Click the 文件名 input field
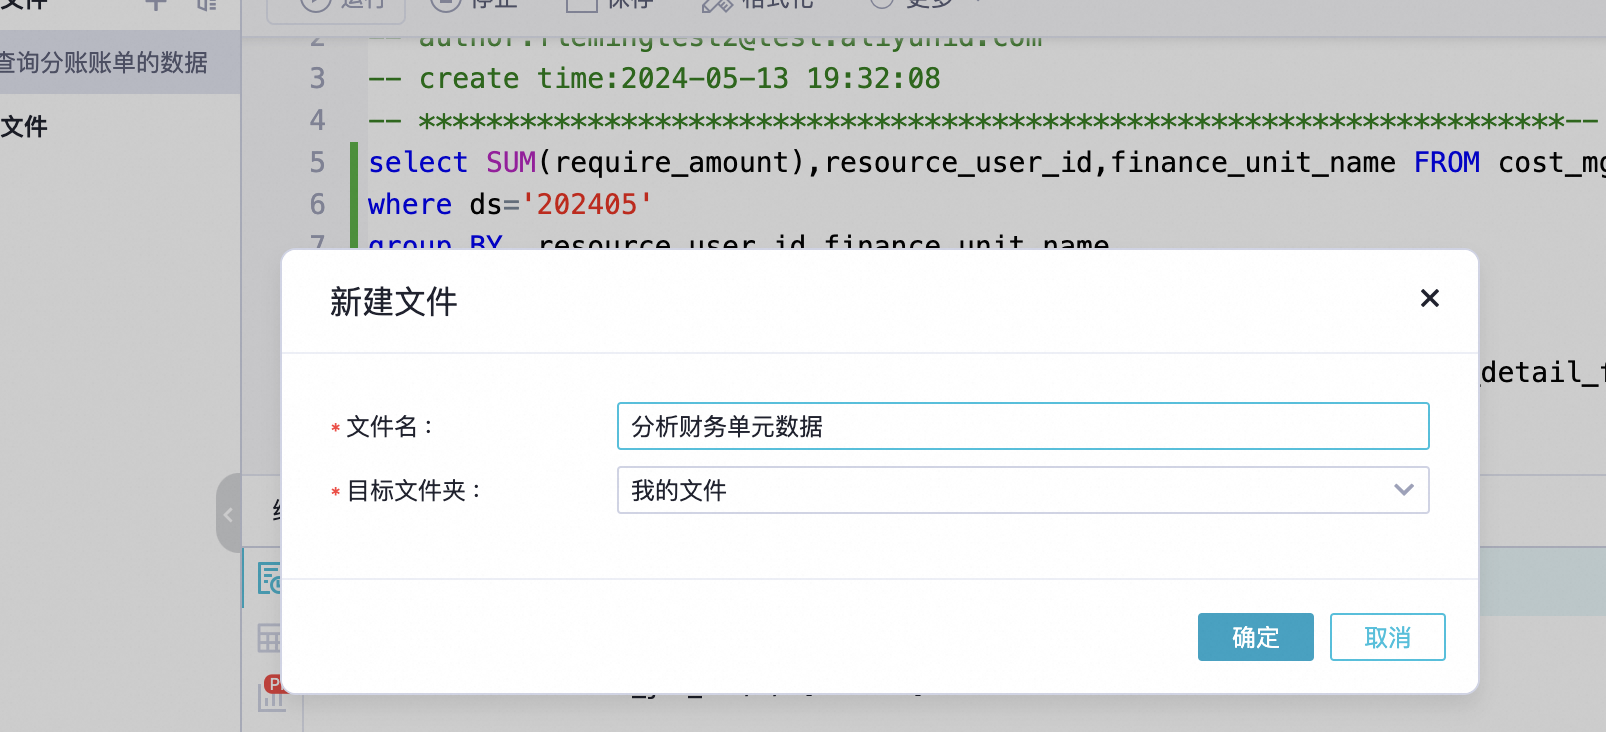Image resolution: width=1606 pixels, height=732 pixels. pyautogui.click(x=1023, y=426)
